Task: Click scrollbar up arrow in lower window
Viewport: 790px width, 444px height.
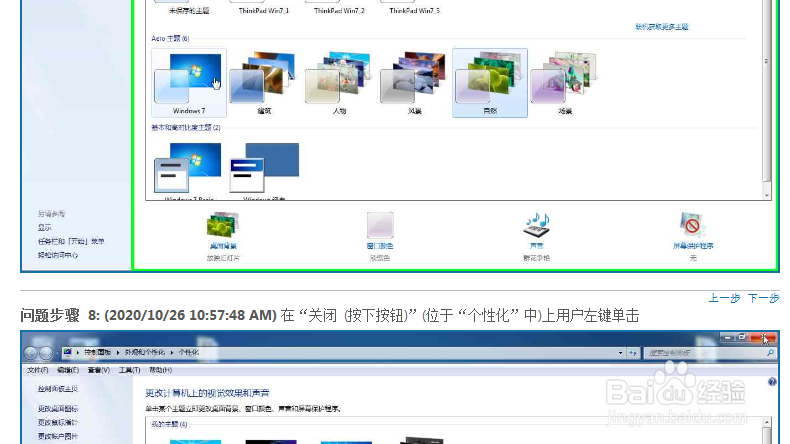Action: click(767, 422)
